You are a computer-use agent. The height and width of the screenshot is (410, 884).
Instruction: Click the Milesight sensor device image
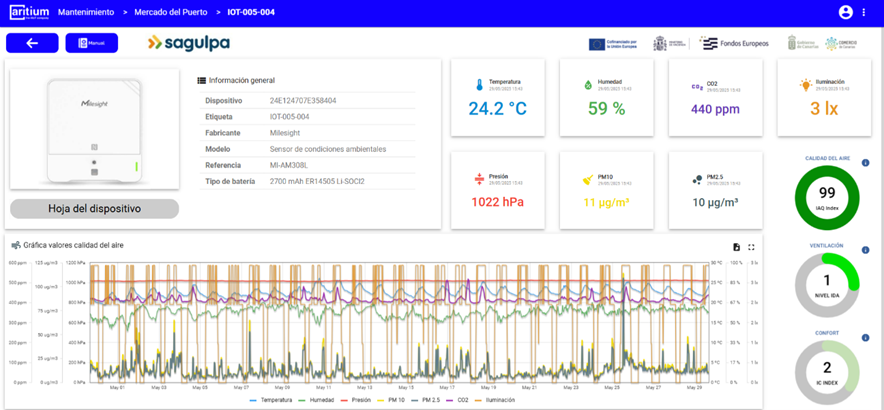(94, 130)
